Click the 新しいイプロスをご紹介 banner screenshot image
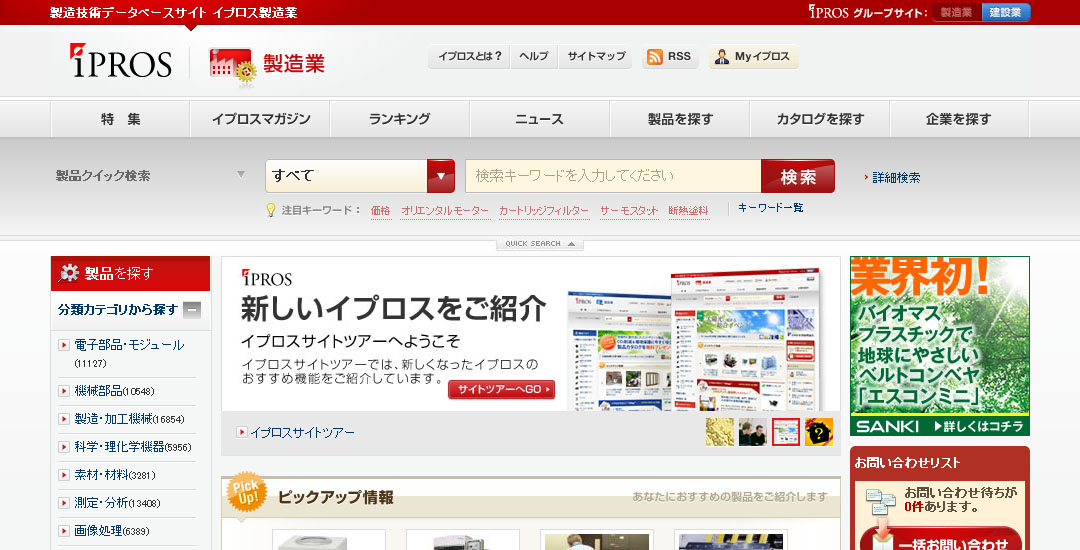The width and height of the screenshot is (1080, 550). (696, 339)
